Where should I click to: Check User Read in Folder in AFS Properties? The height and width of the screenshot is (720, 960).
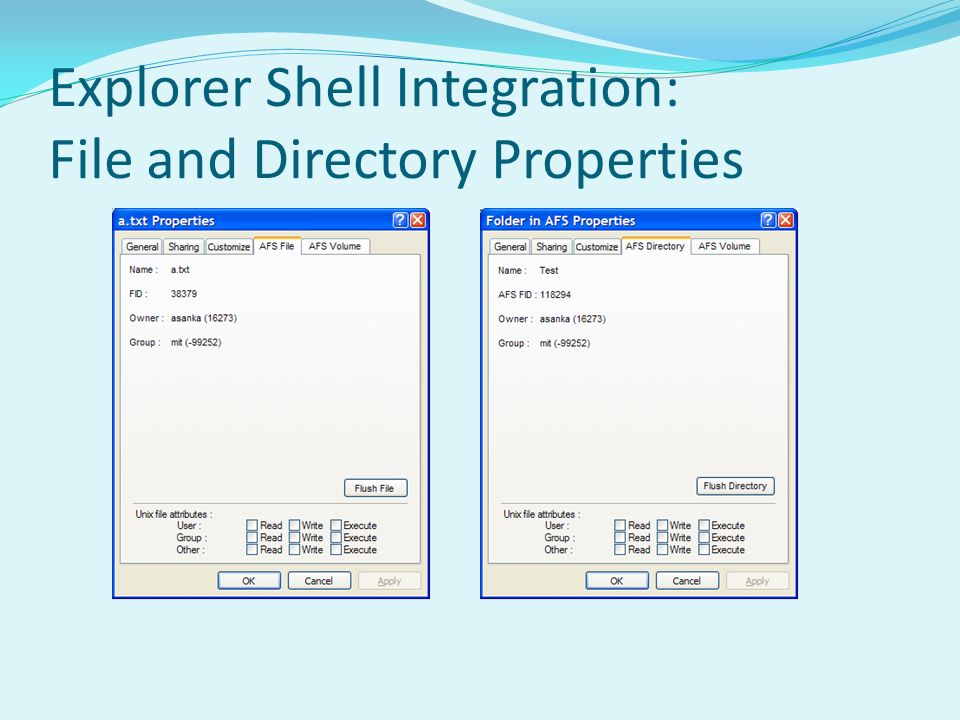coord(620,525)
